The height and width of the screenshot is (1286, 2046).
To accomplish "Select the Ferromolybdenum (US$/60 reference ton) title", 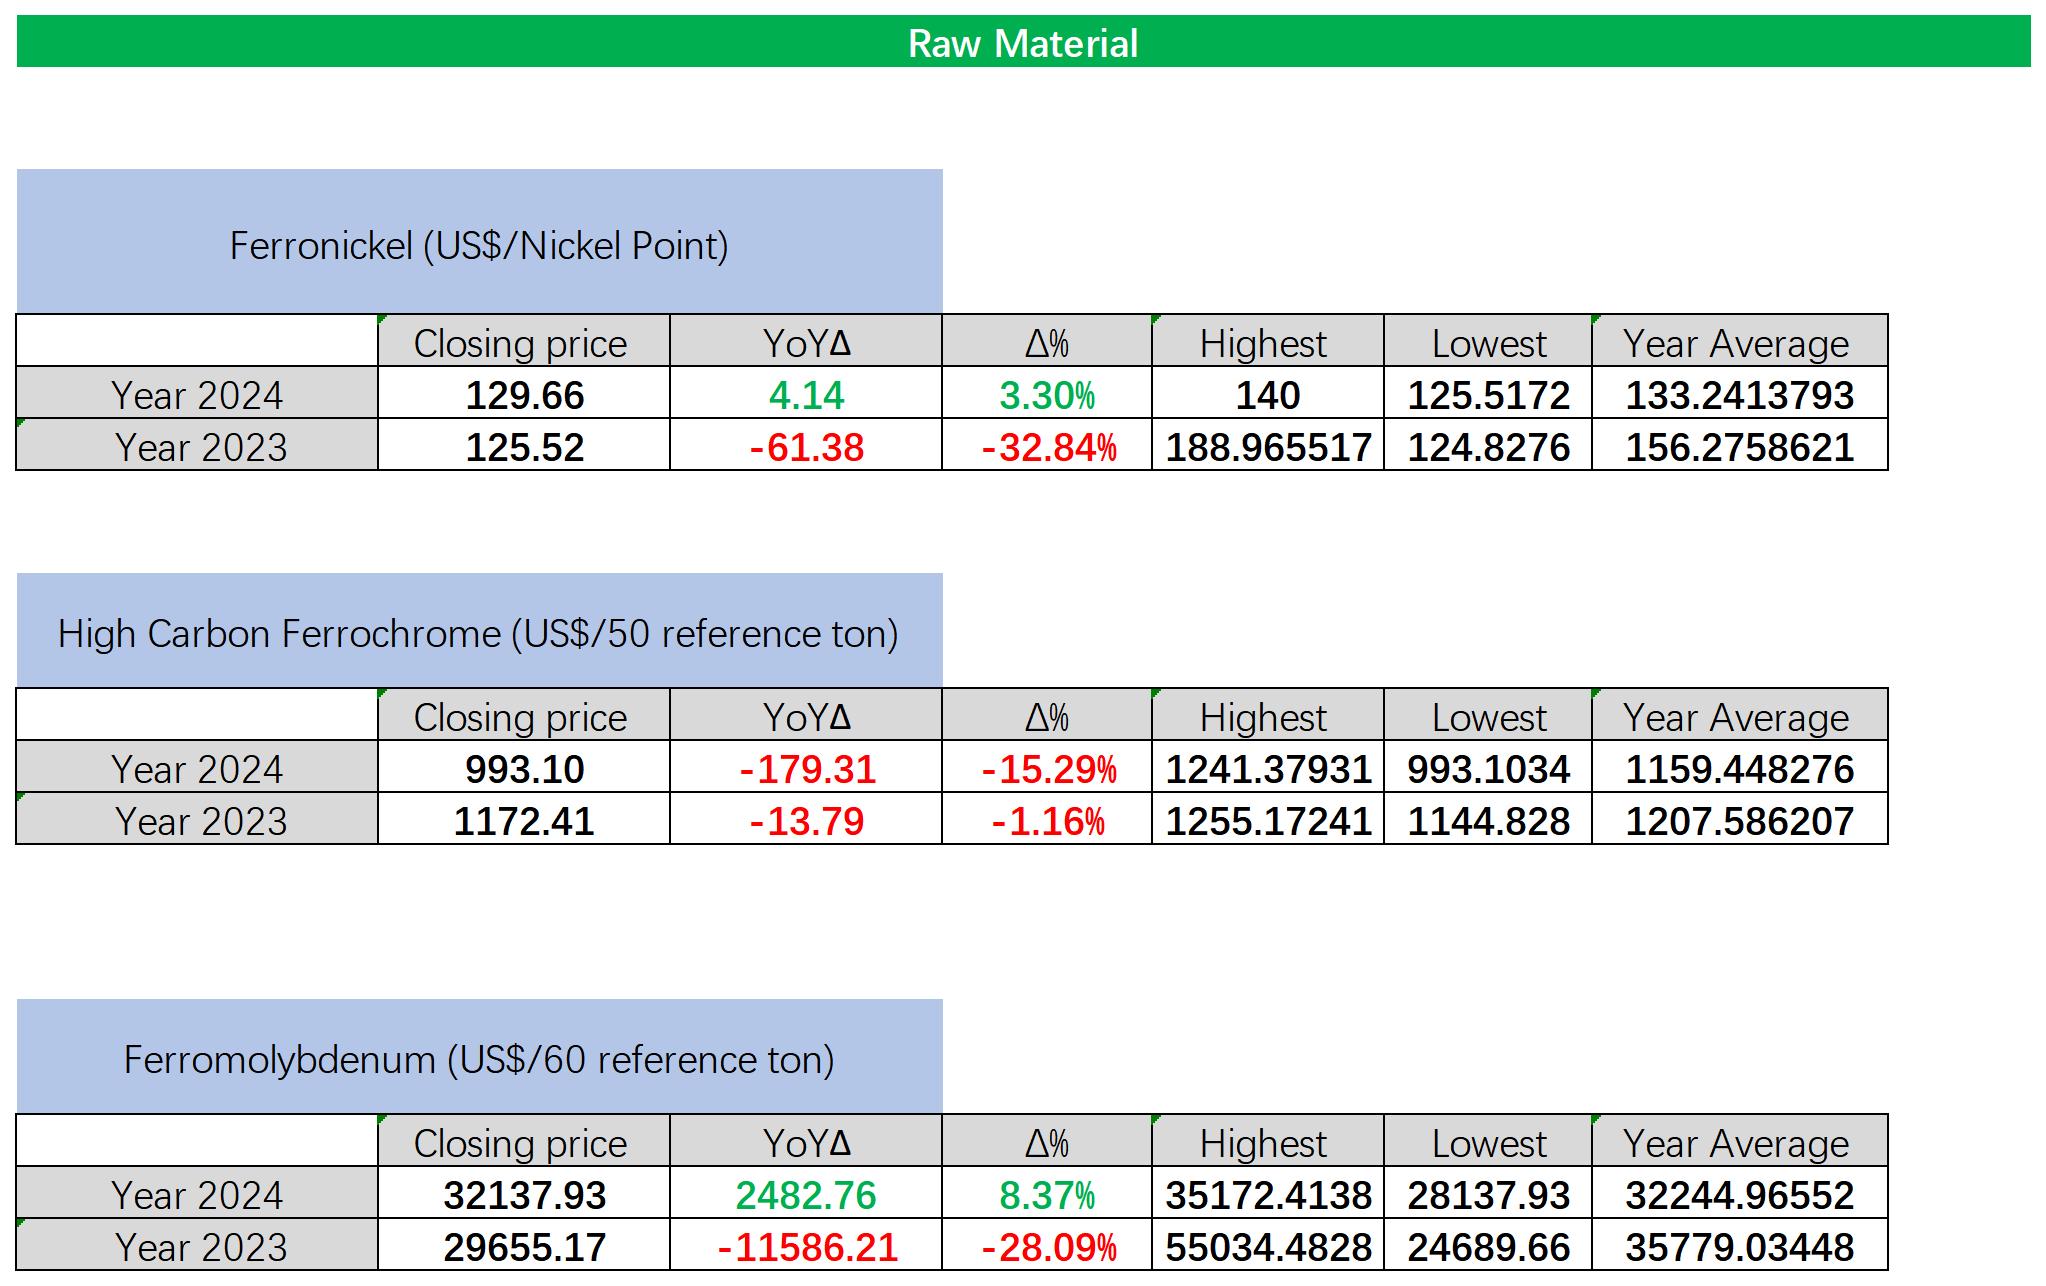I will tap(479, 1059).
